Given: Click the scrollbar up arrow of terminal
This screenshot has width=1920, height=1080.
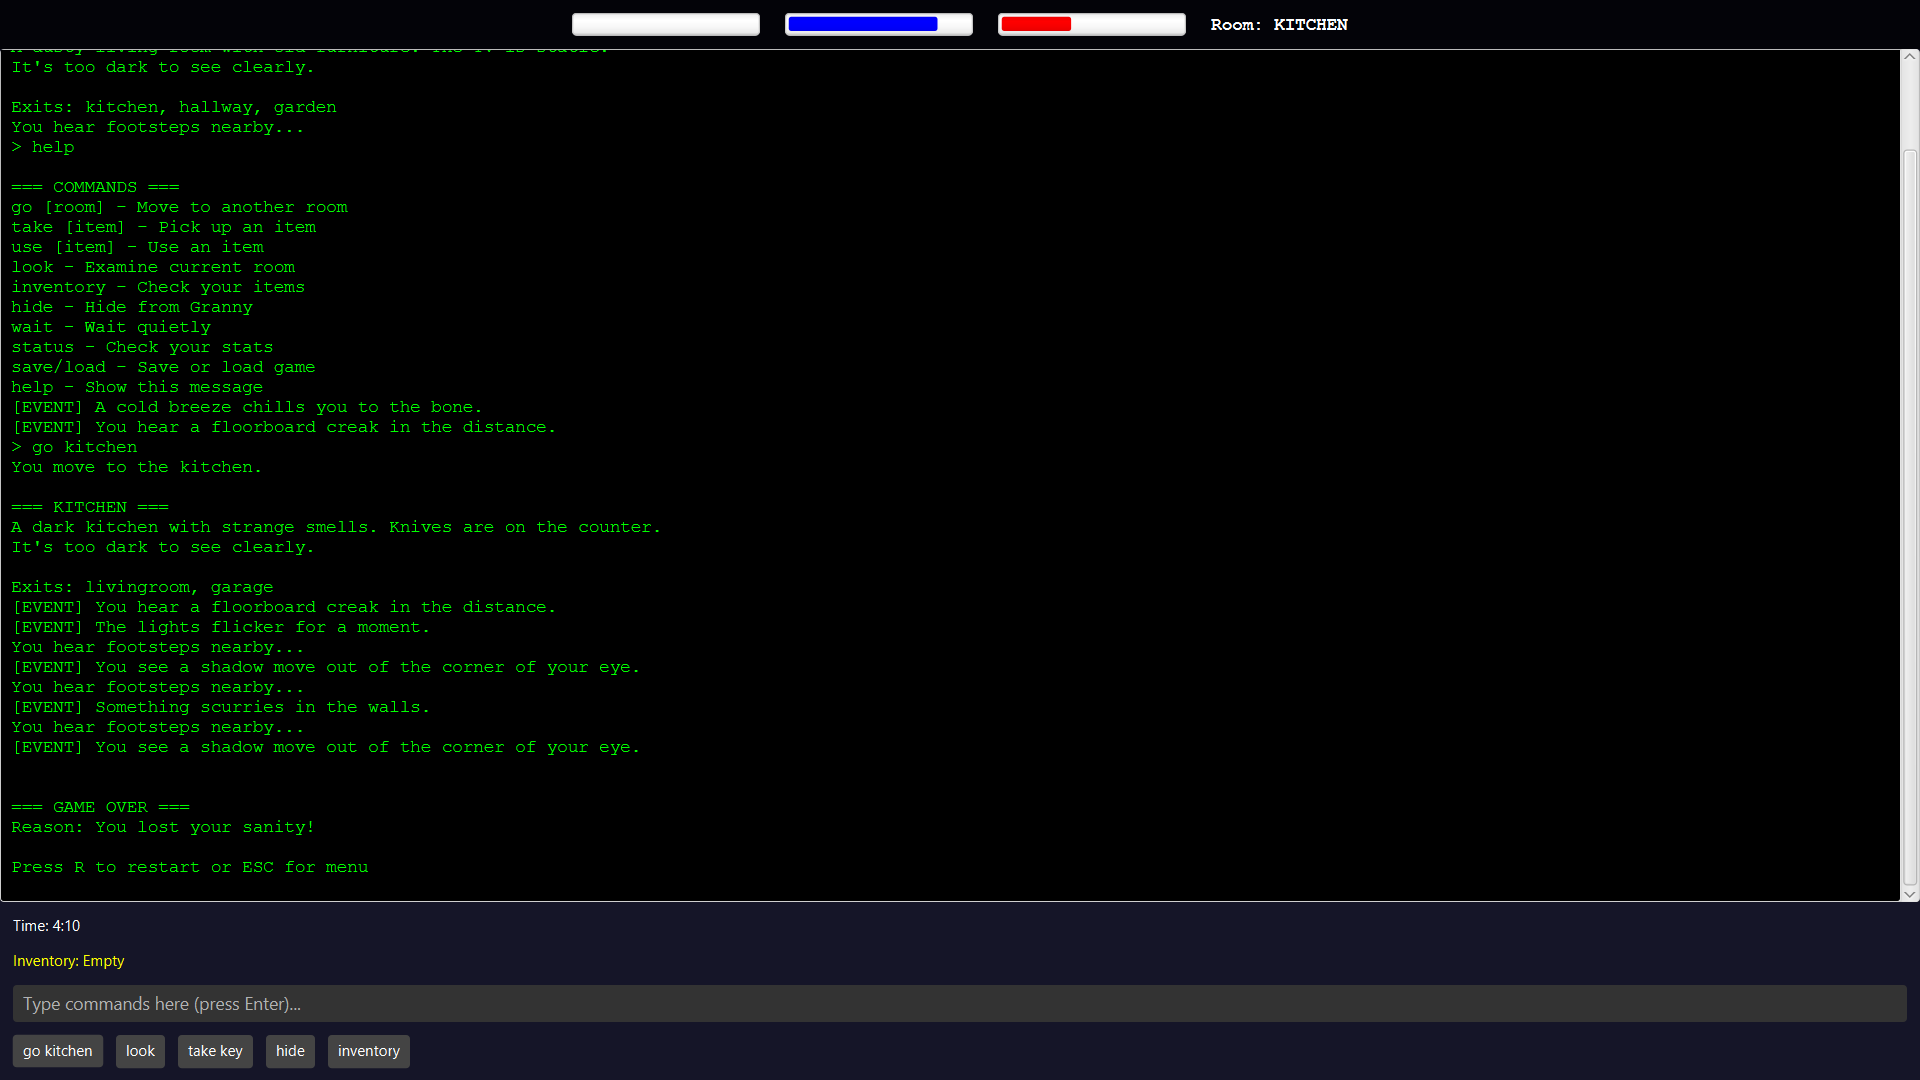Looking at the screenshot, I should (x=1909, y=57).
